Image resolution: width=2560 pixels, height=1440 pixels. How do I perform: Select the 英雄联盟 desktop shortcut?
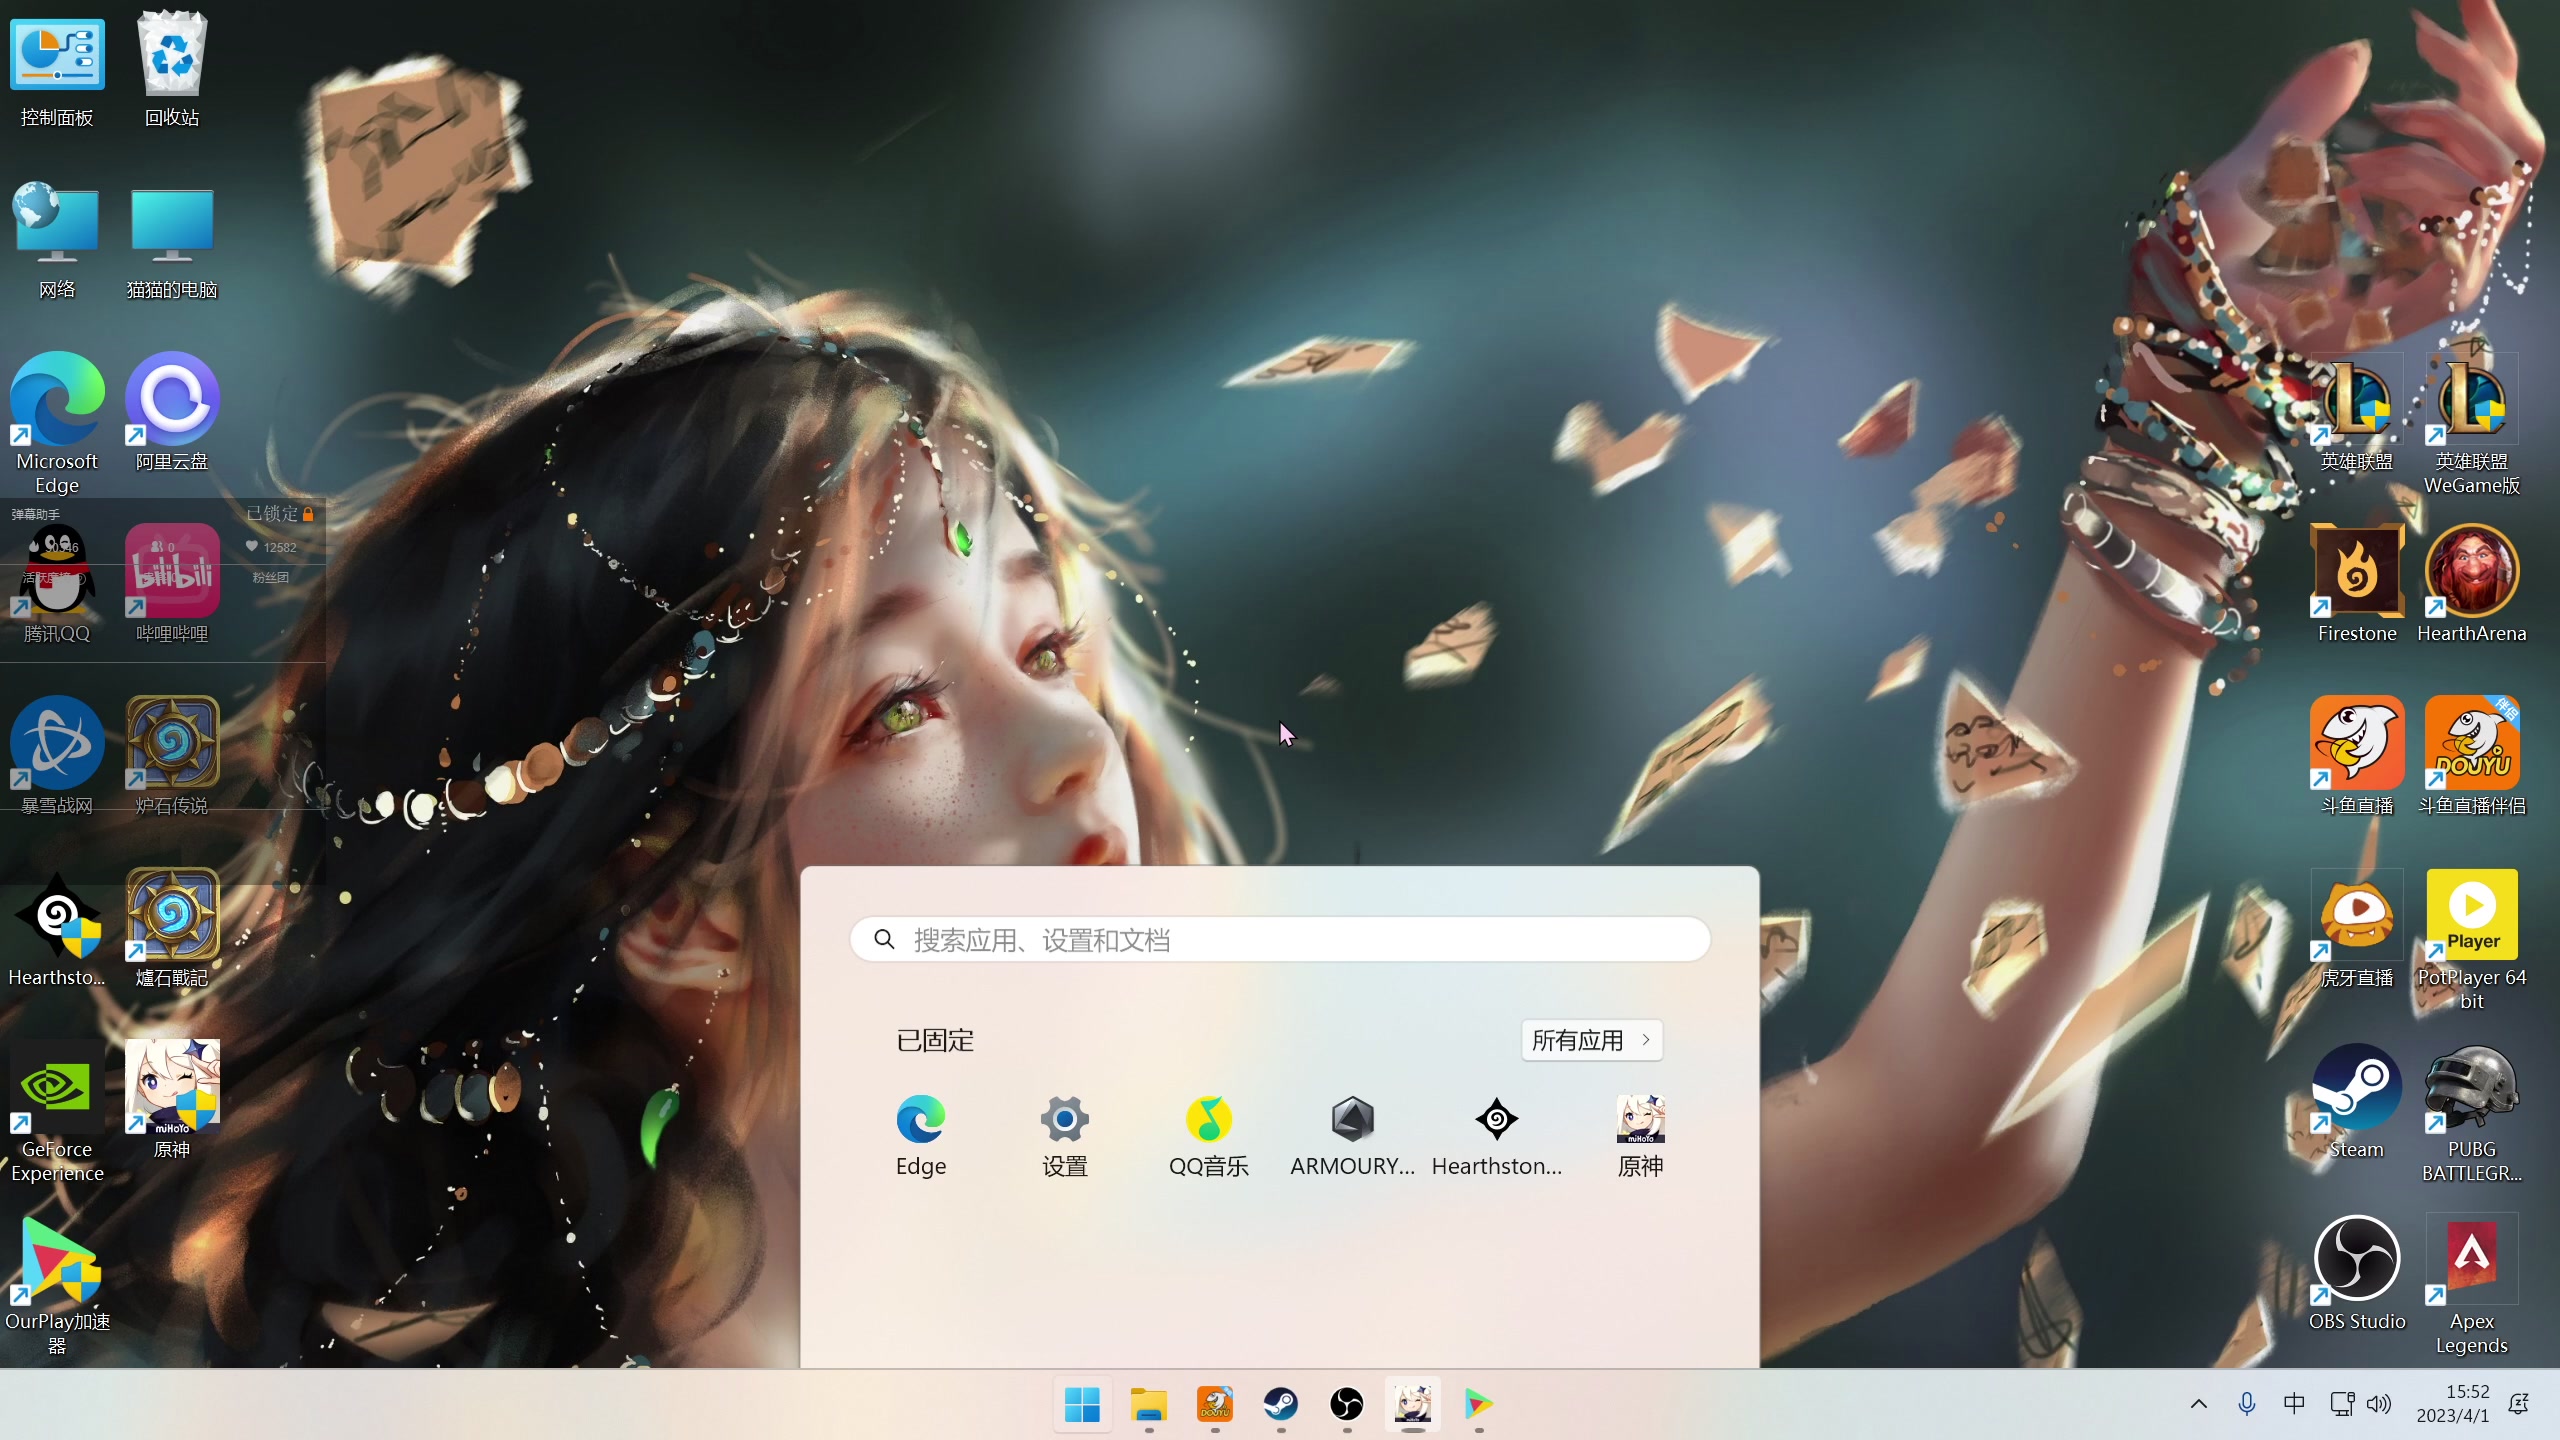pos(2357,412)
